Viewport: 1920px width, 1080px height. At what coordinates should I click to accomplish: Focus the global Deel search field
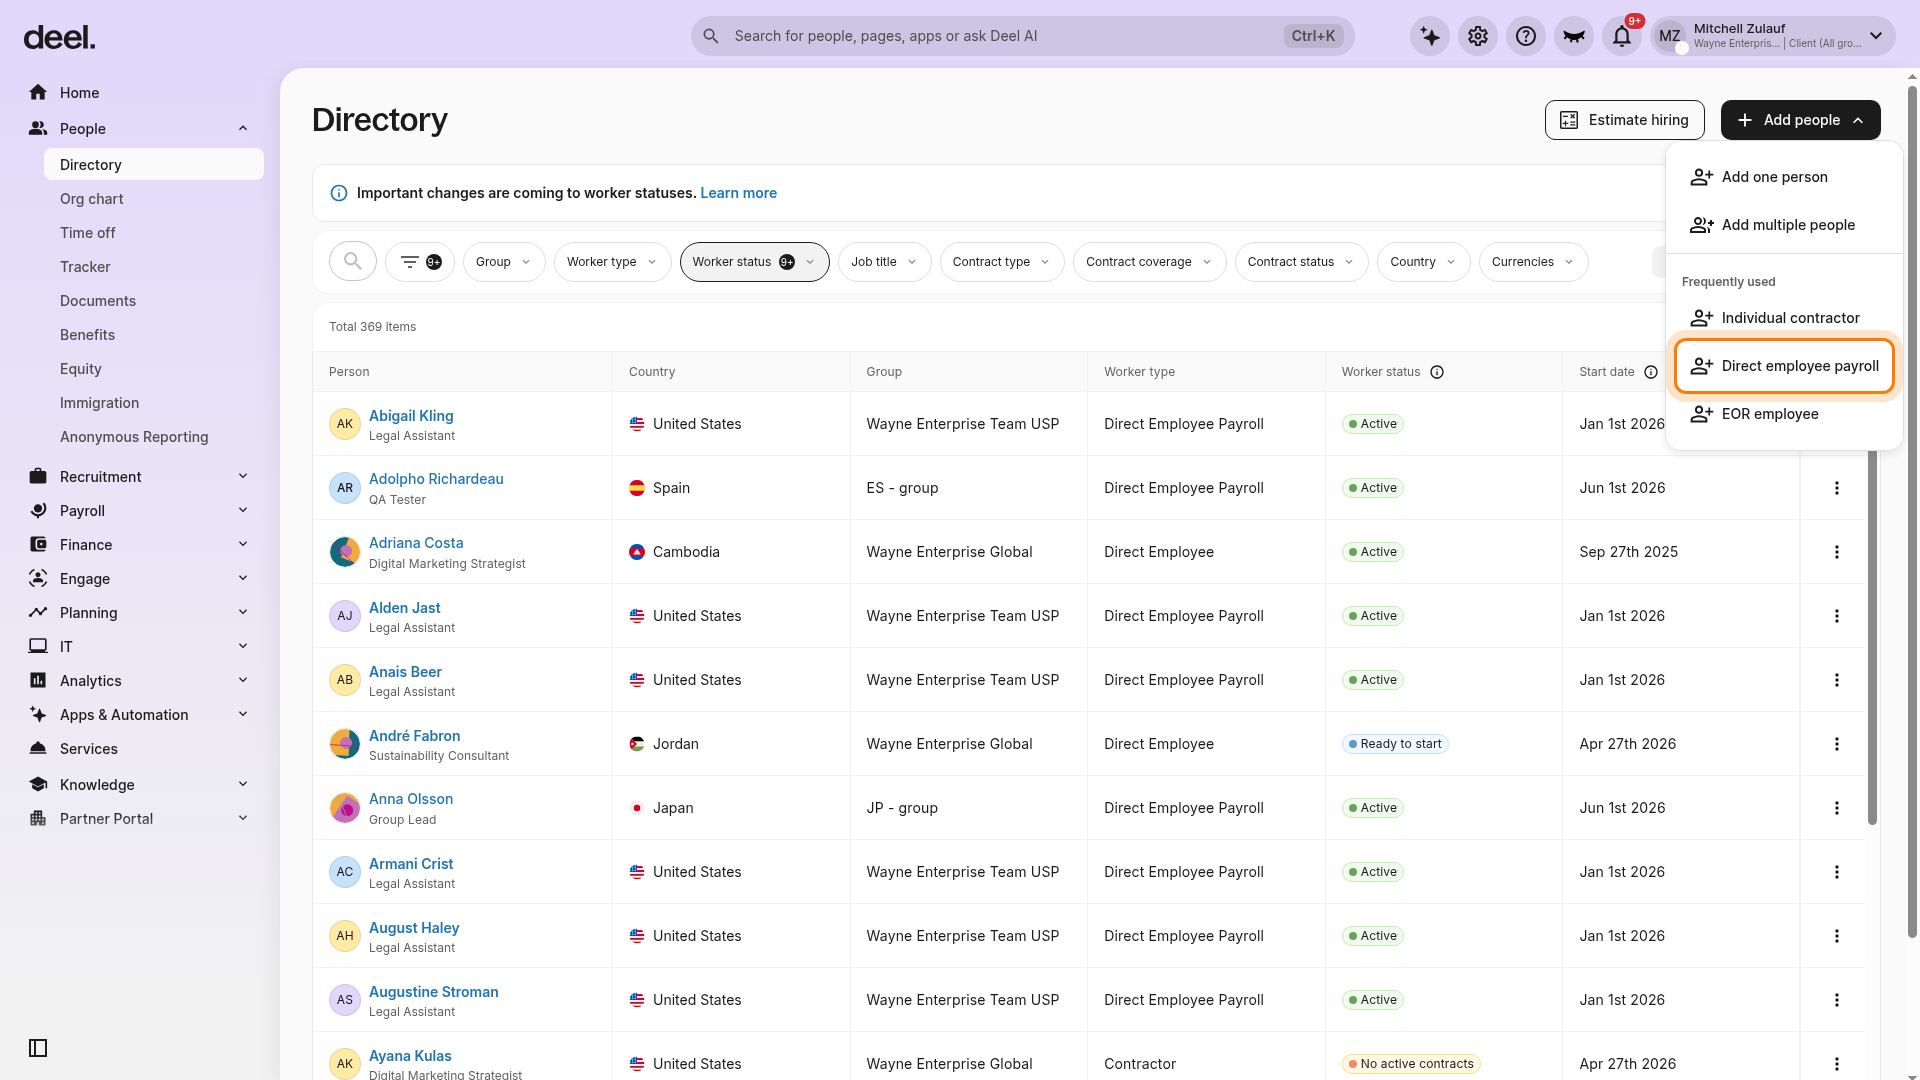point(1022,36)
